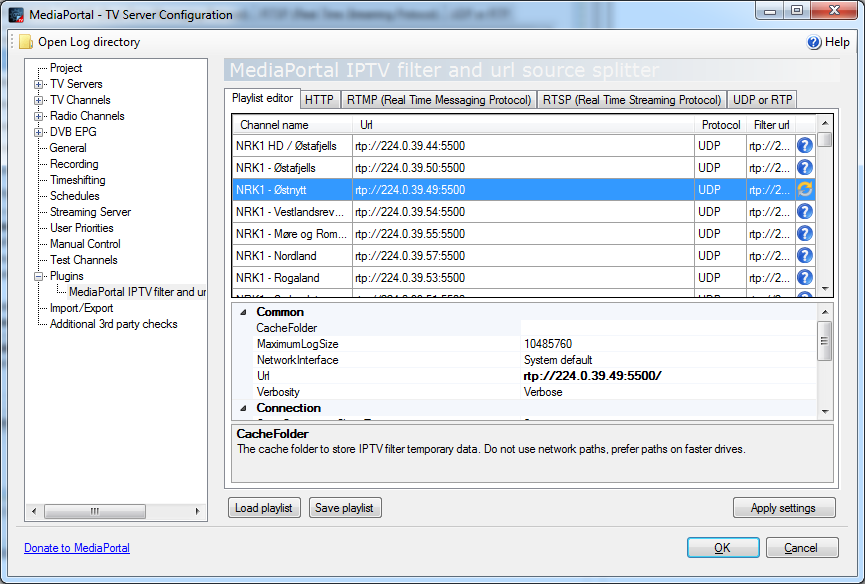Viewport: 865px width, 584px height.
Task: Click the Cancel button
Action: pos(802,548)
